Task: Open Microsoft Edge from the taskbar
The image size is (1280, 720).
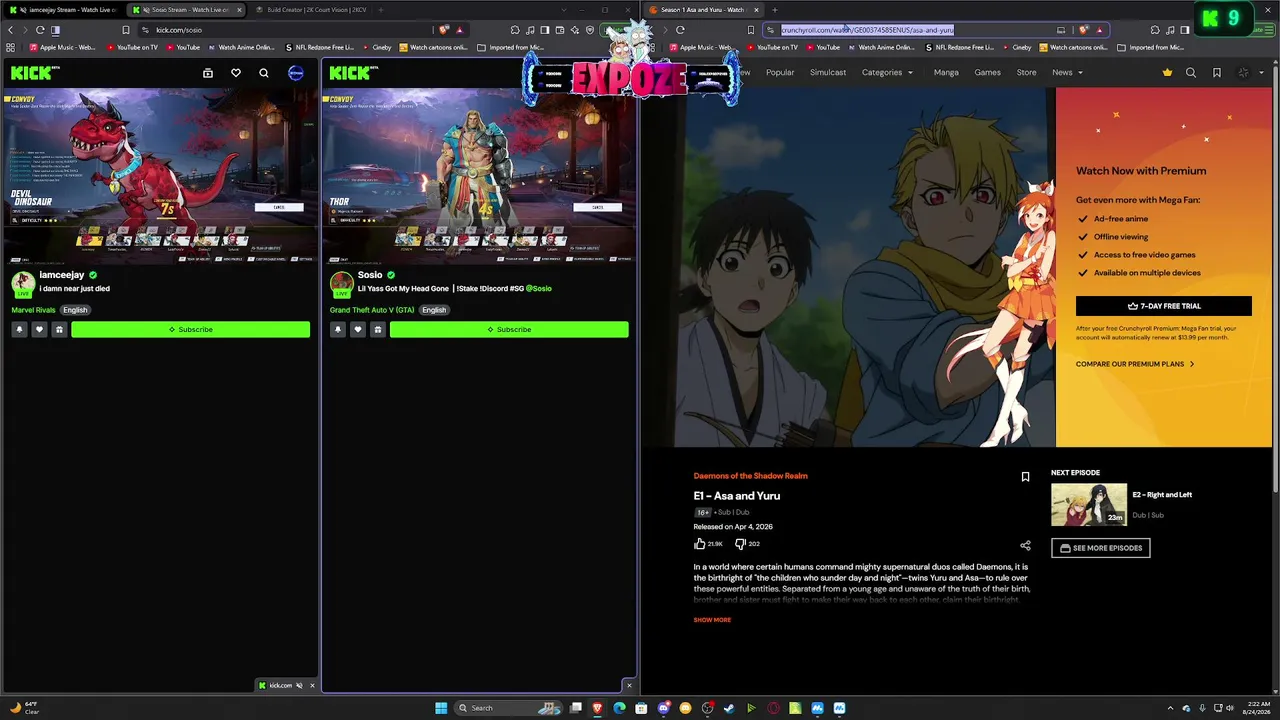Action: (620, 708)
